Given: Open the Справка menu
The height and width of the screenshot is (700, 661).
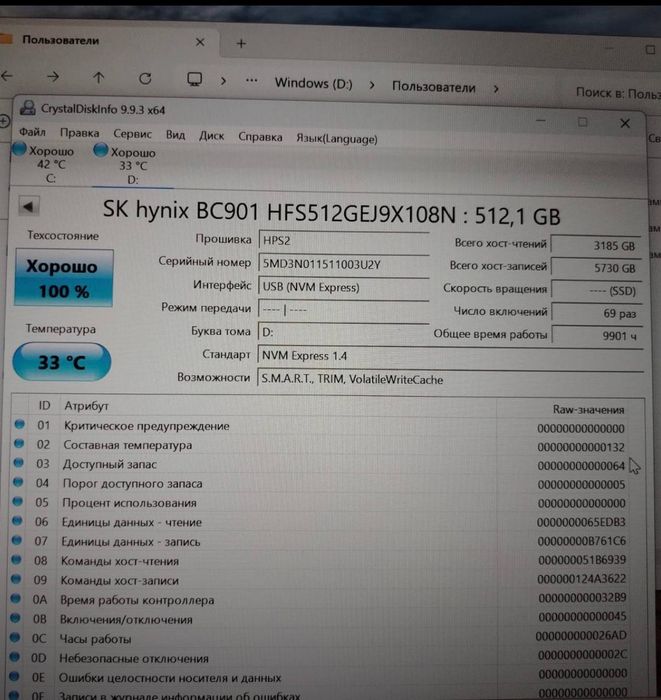Looking at the screenshot, I should (x=260, y=137).
